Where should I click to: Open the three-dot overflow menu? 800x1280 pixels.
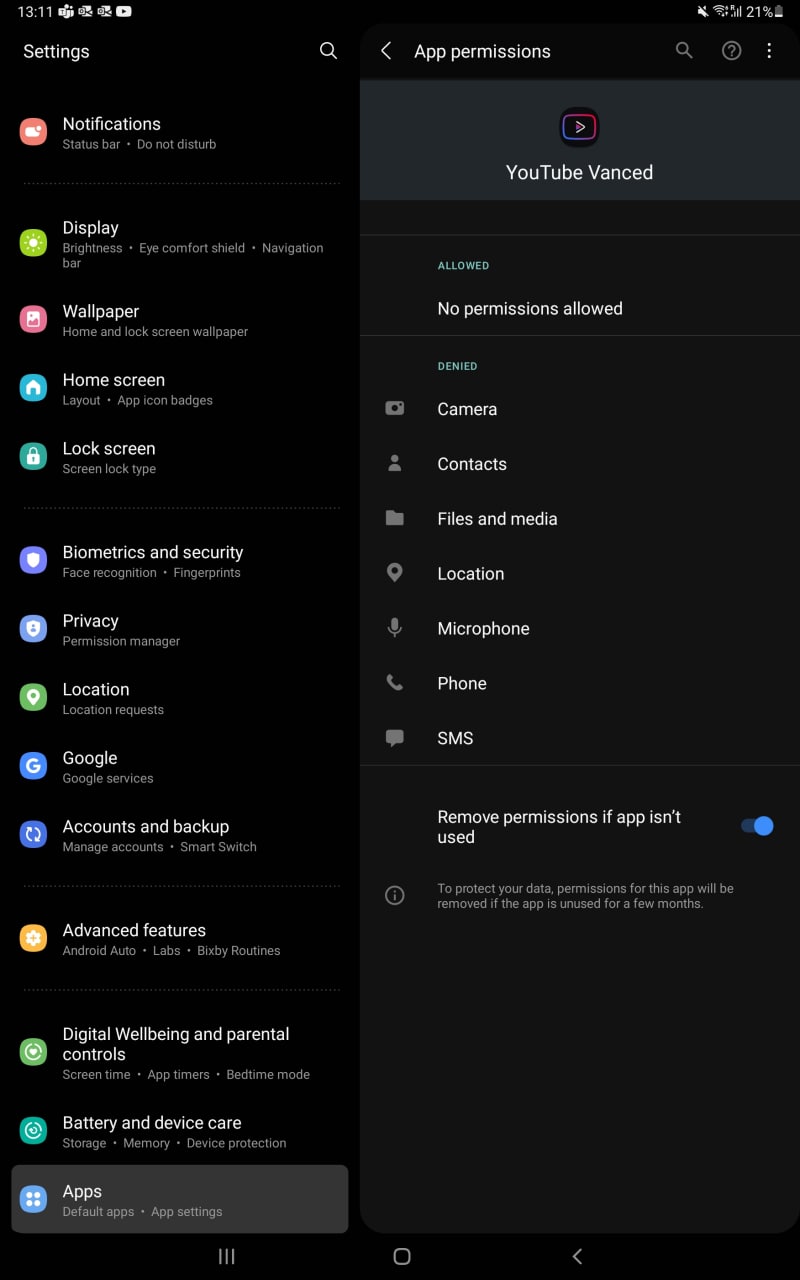769,51
